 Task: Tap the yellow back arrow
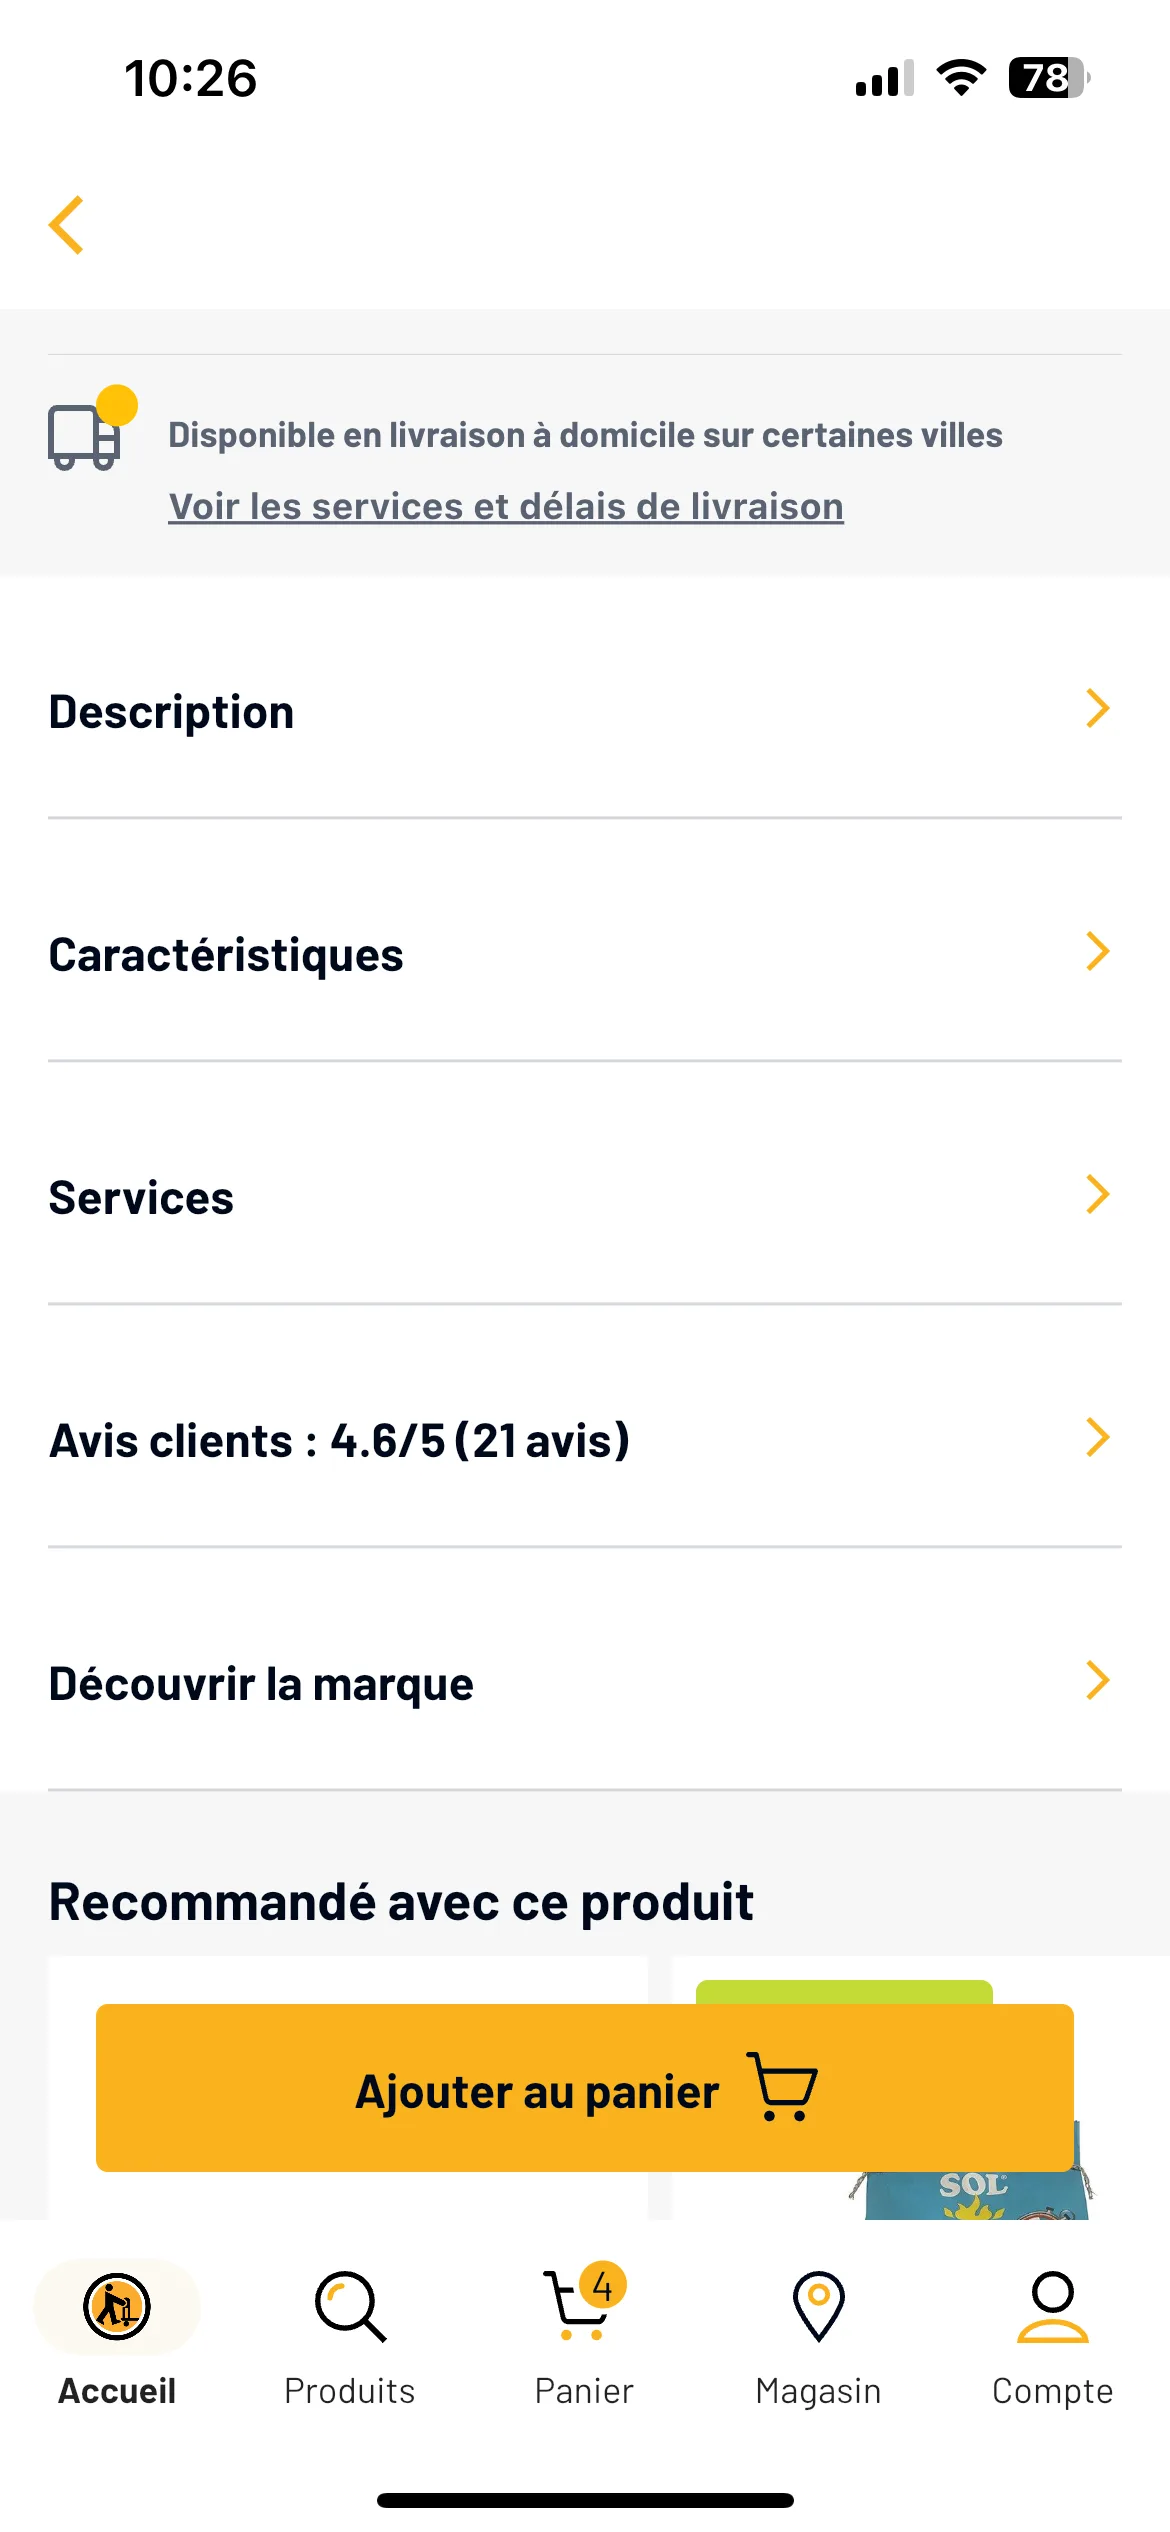[66, 225]
